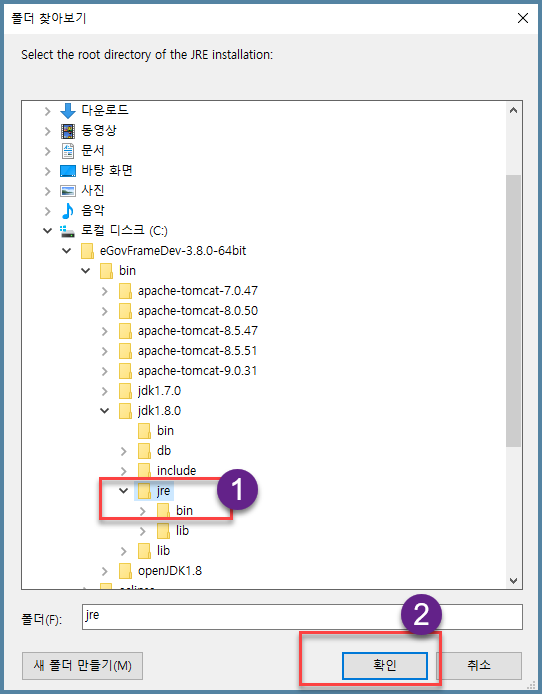Image resolution: width=542 pixels, height=694 pixels.
Task: Click the 폴더 name input field
Action: [x=302, y=617]
